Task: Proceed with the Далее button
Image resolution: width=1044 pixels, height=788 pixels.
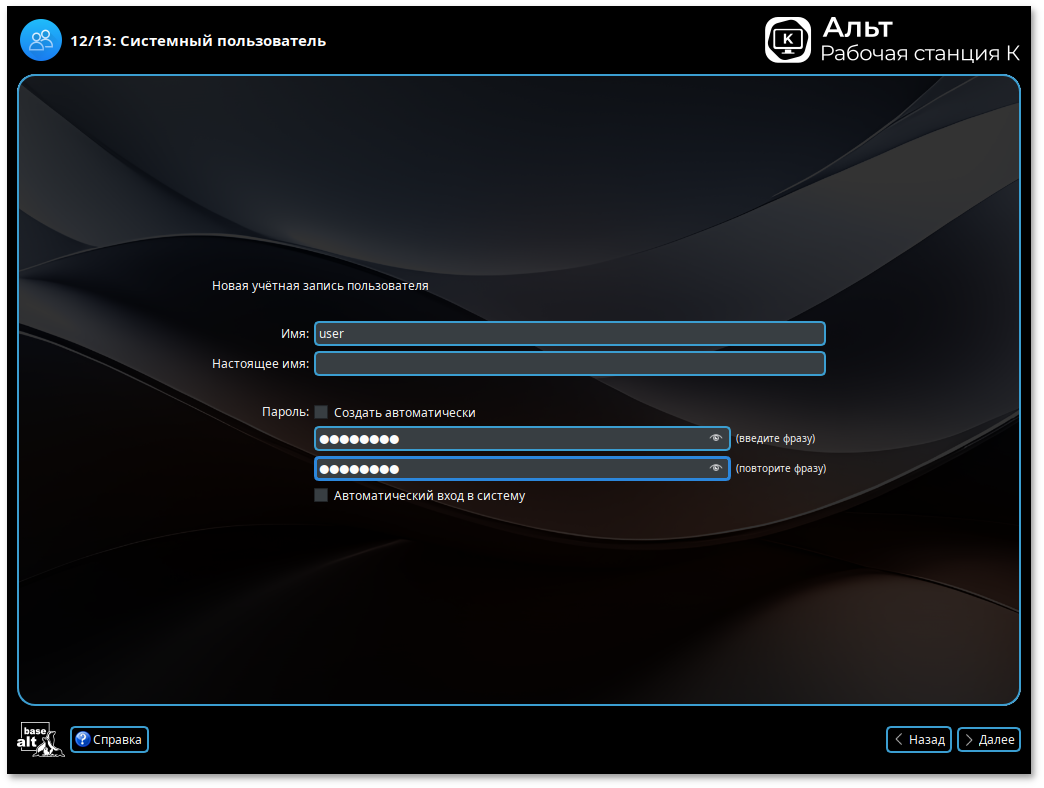Action: (x=989, y=740)
